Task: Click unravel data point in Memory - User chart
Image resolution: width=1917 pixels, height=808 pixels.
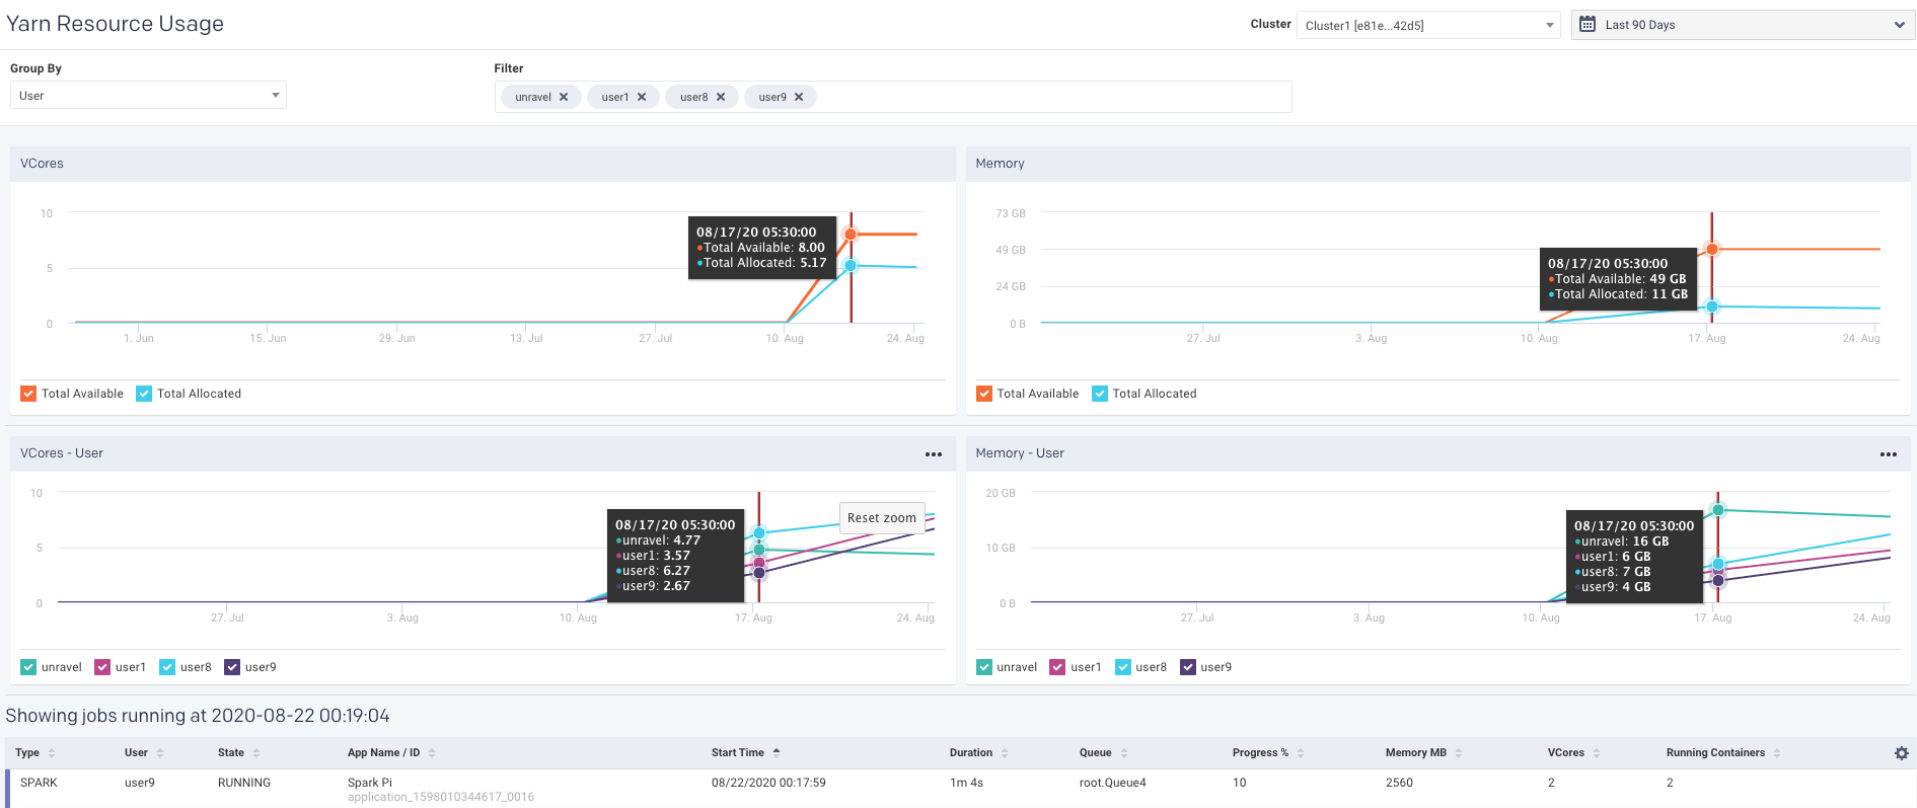Action: (x=1718, y=510)
